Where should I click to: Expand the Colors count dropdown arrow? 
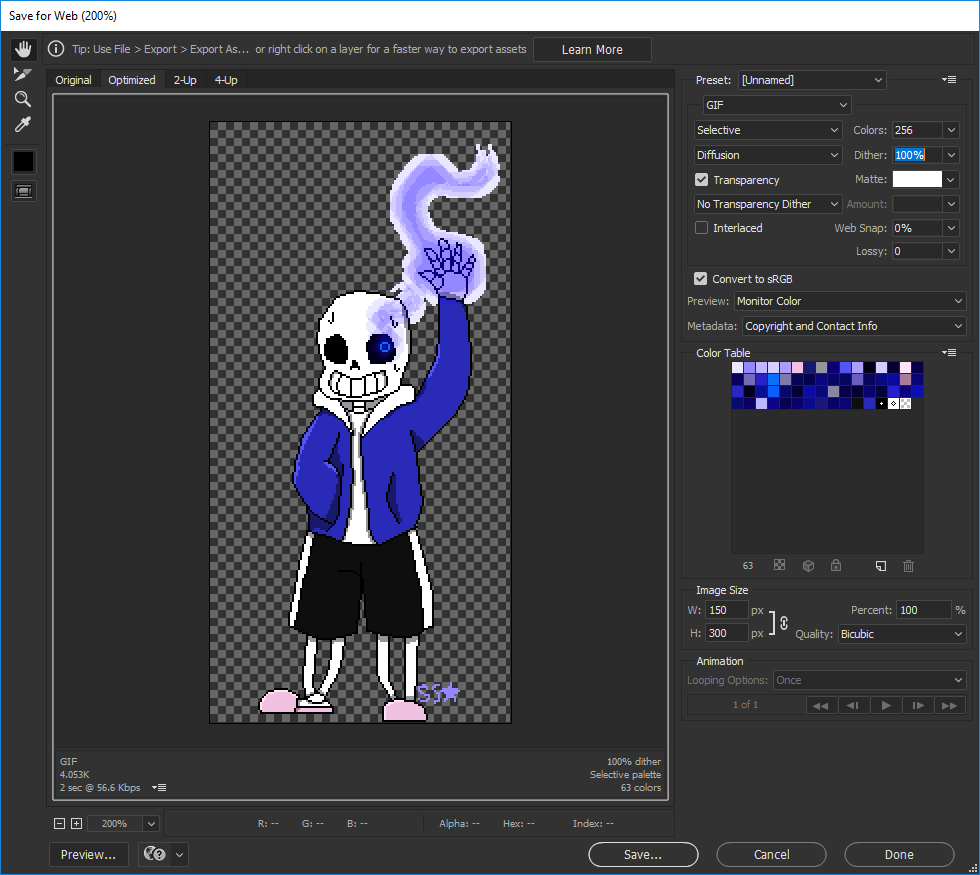coord(951,130)
